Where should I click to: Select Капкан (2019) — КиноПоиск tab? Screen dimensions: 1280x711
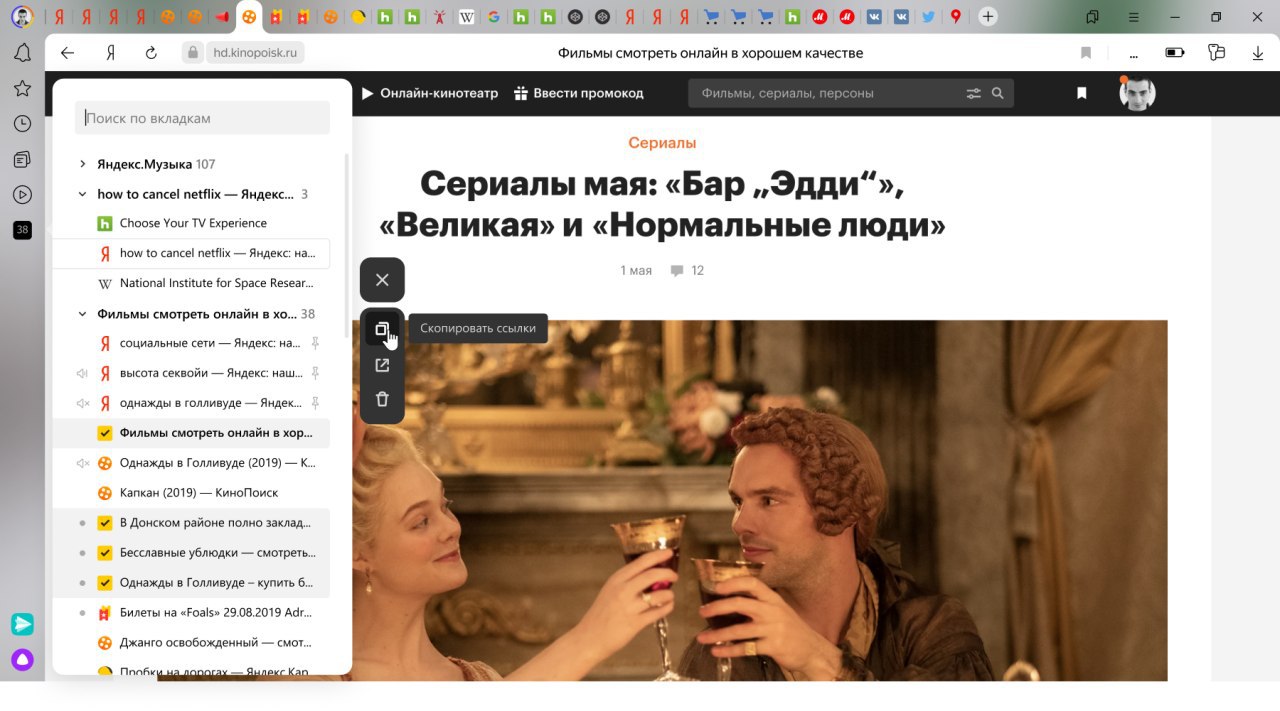coord(191,493)
